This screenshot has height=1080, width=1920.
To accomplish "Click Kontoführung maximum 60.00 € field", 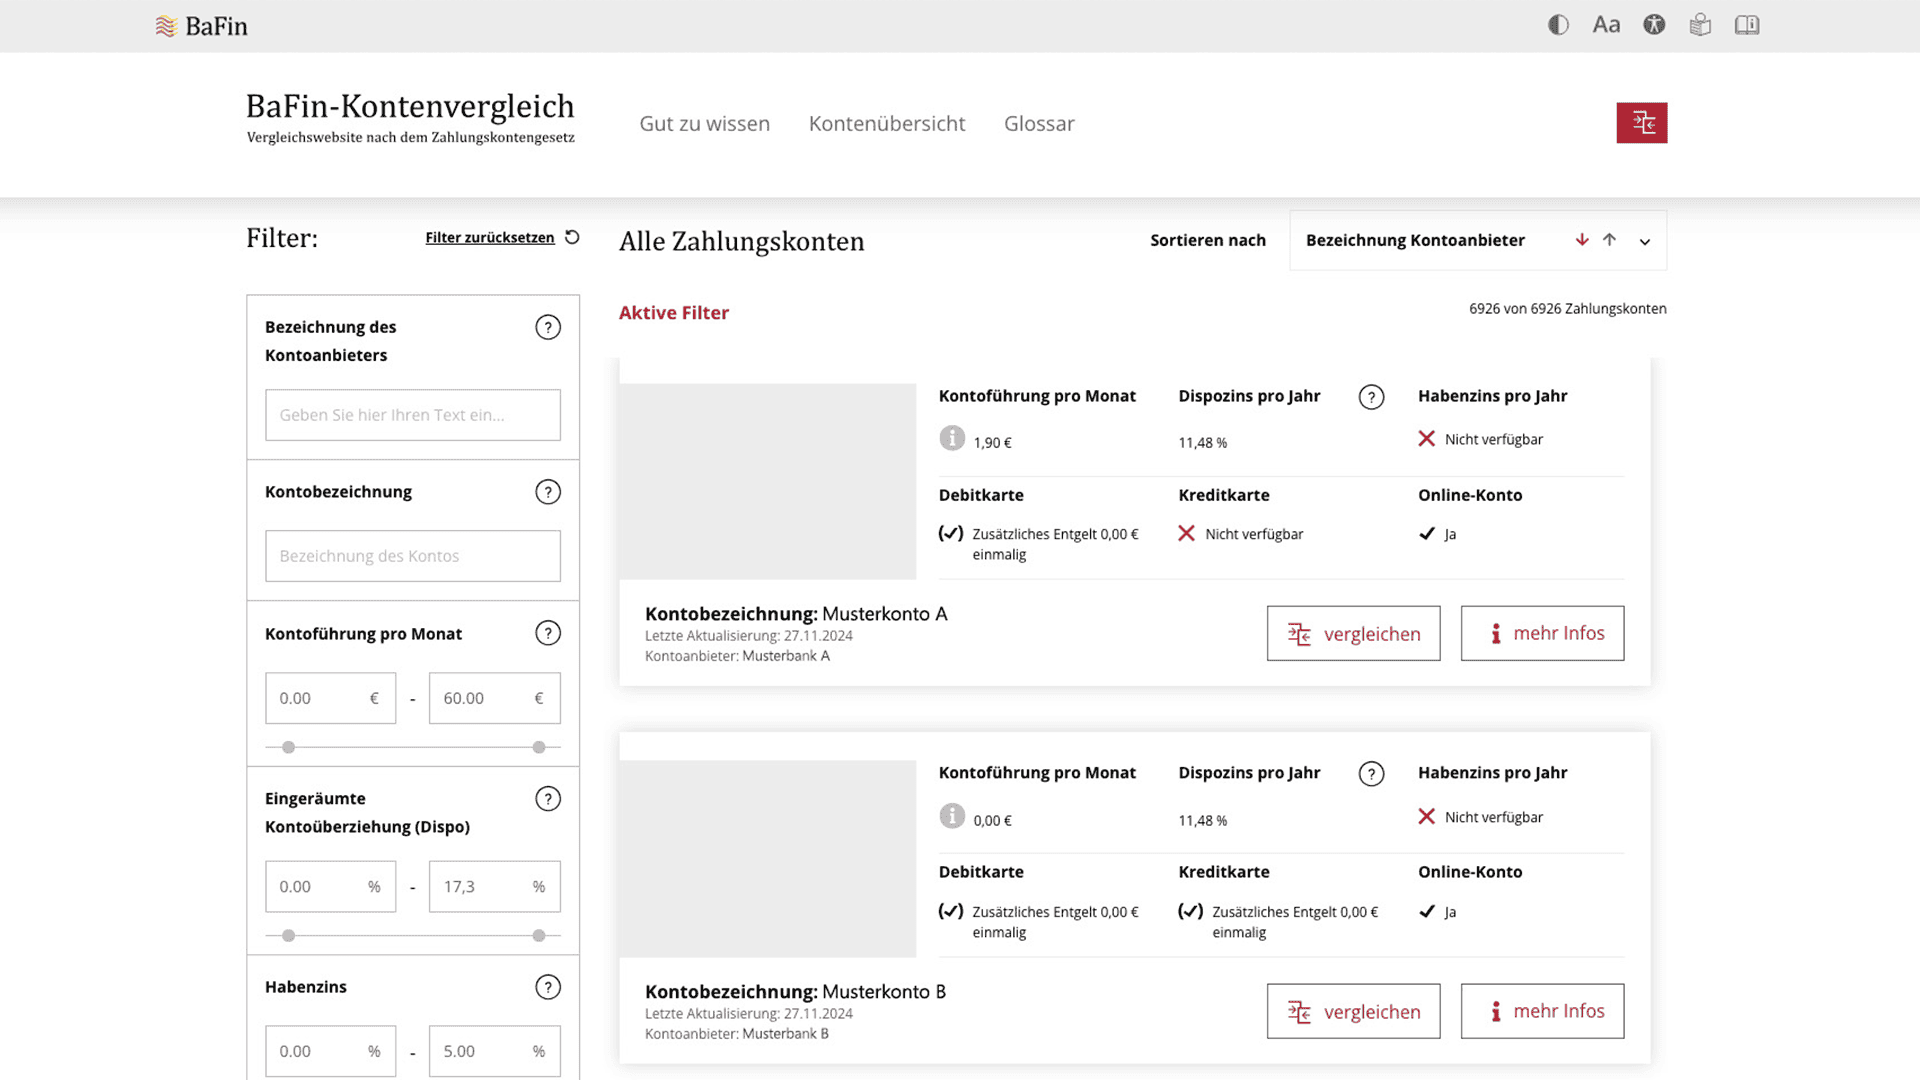I will 495,698.
